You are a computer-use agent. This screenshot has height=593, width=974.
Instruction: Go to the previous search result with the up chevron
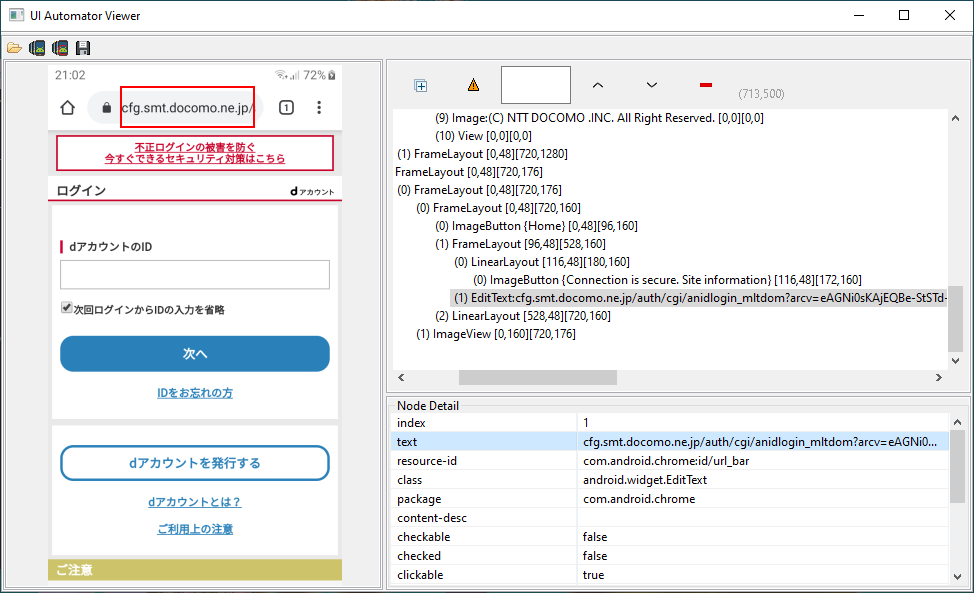tap(598, 85)
